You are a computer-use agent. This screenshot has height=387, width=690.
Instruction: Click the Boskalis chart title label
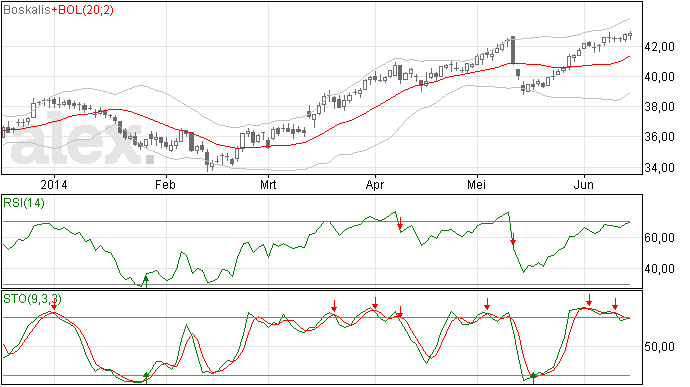tap(27, 10)
